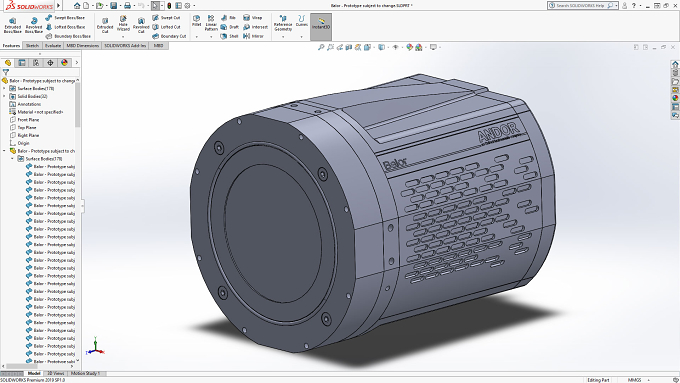Screen dimensions: 680x383
Task: Open the Reference Geometry dropdown
Action: 283,26
